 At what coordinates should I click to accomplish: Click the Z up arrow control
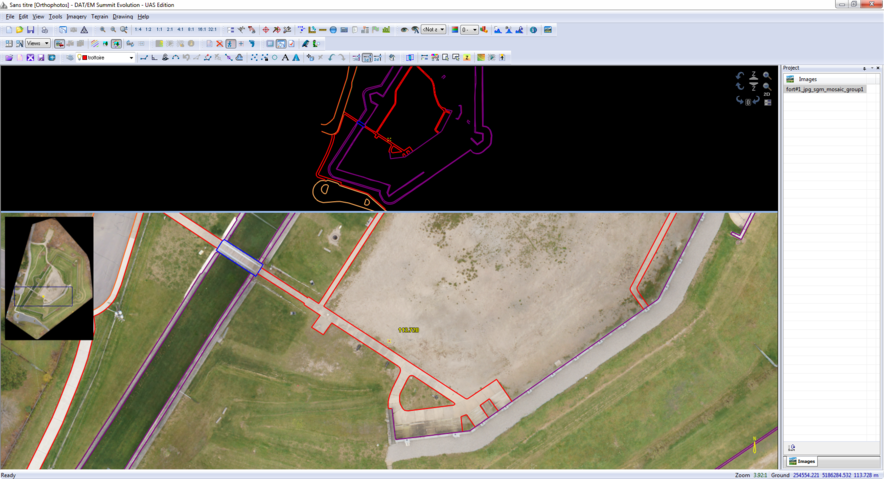pos(753,76)
